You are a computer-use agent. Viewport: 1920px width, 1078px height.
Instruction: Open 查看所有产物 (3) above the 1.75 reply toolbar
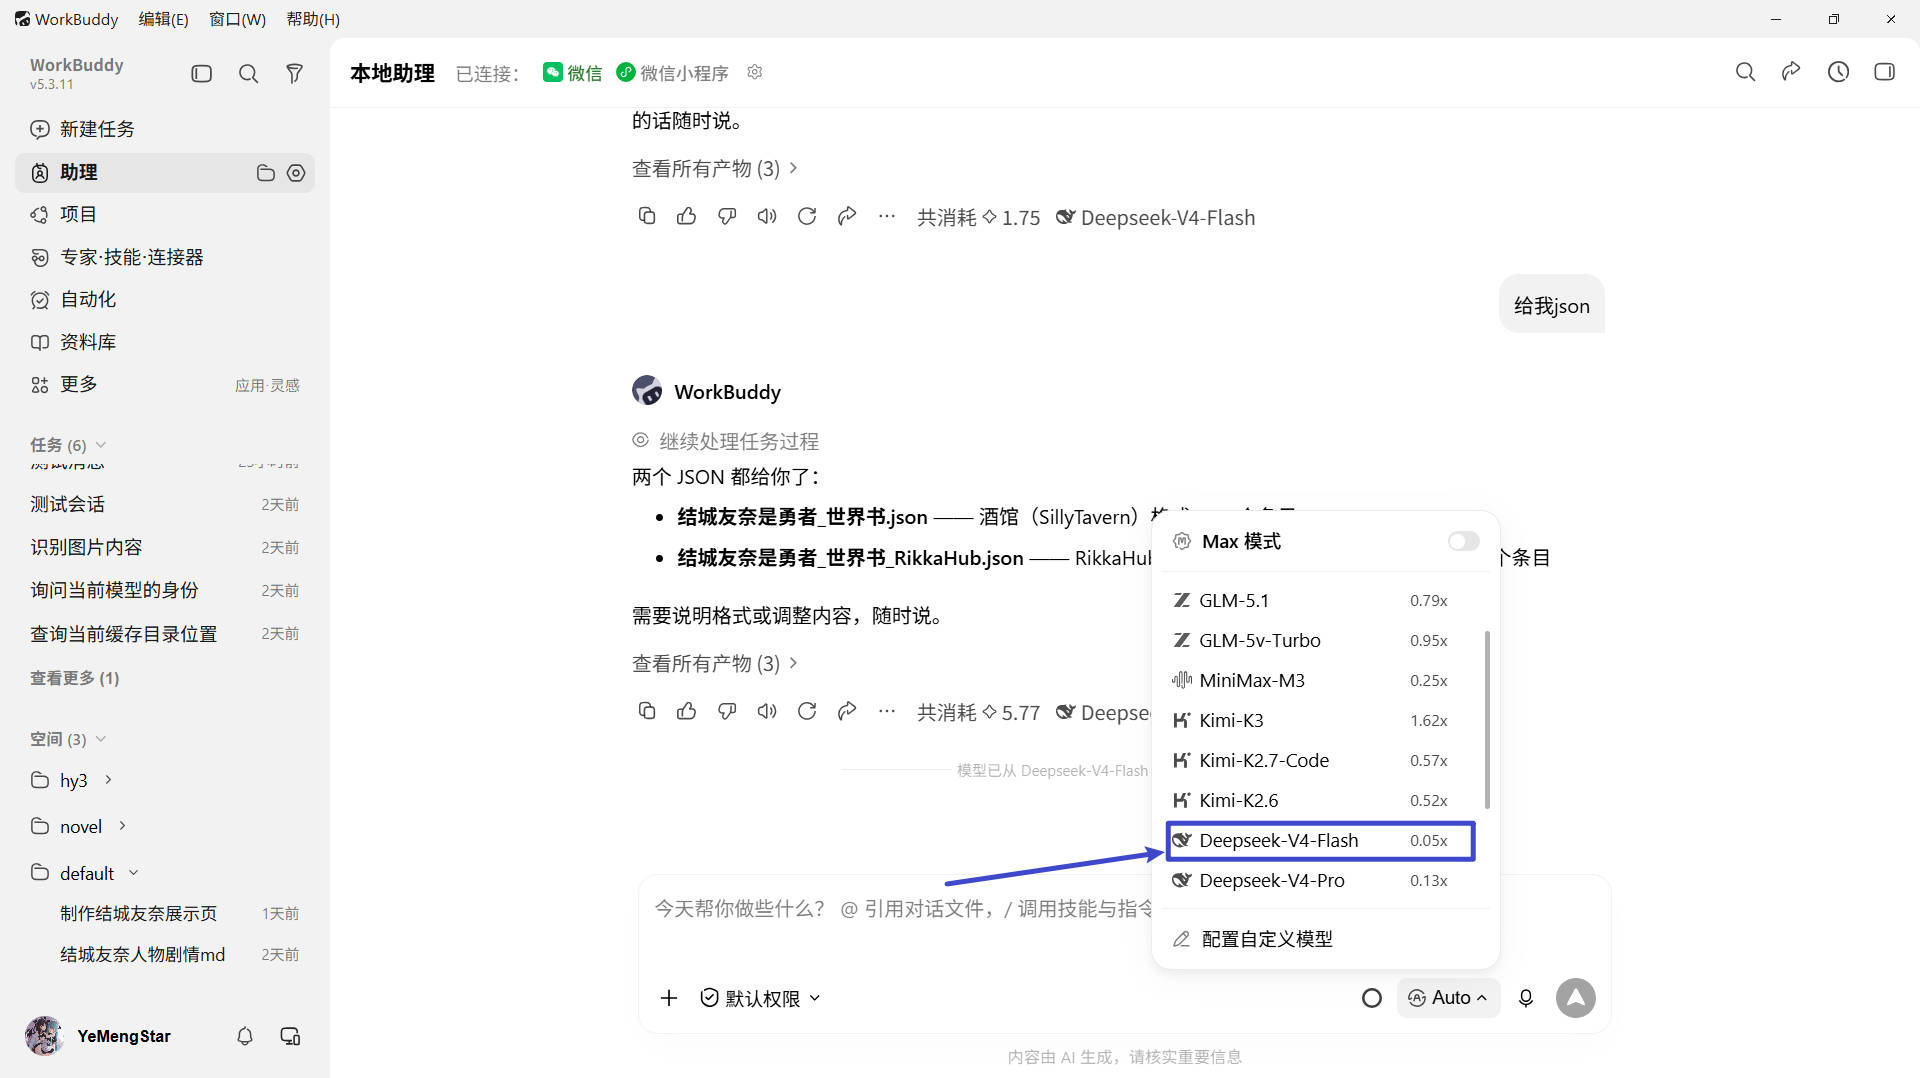coord(715,168)
